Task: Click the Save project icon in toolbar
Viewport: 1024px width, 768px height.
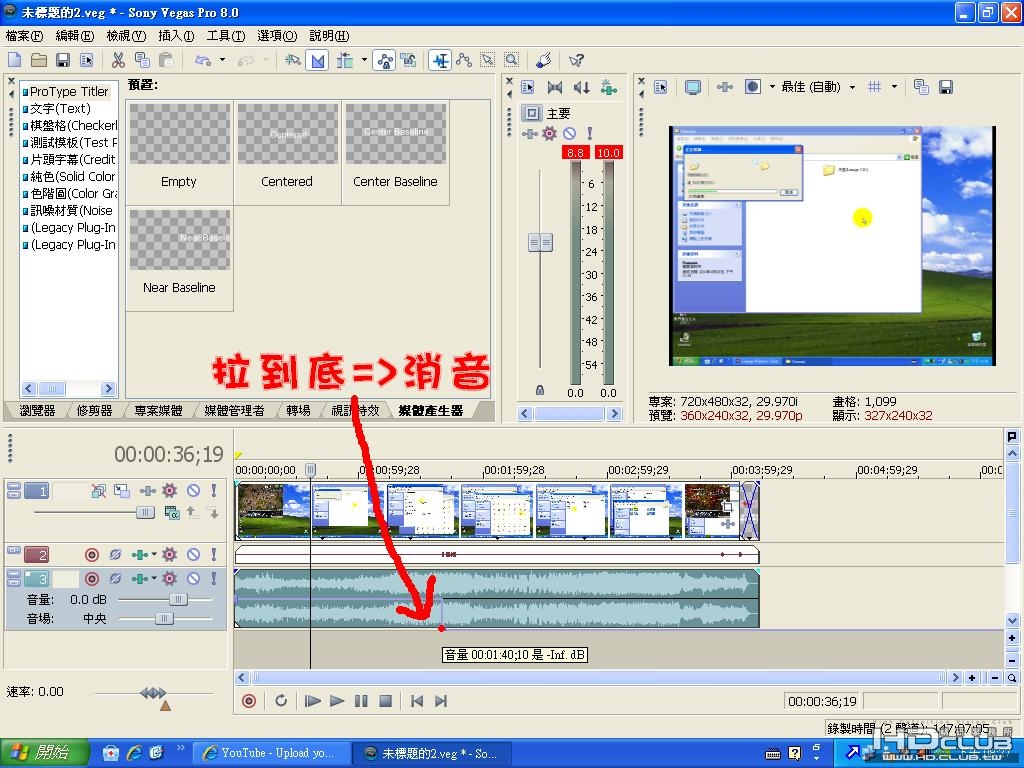Action: coord(63,60)
